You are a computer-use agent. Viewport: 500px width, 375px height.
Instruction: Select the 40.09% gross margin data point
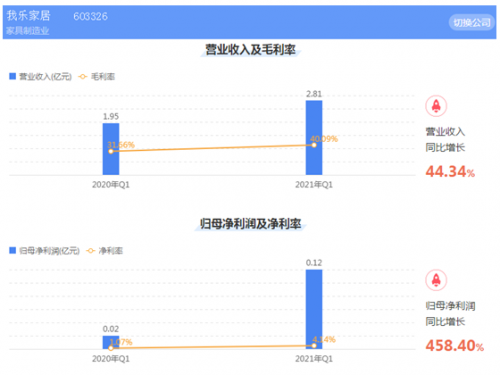point(314,145)
